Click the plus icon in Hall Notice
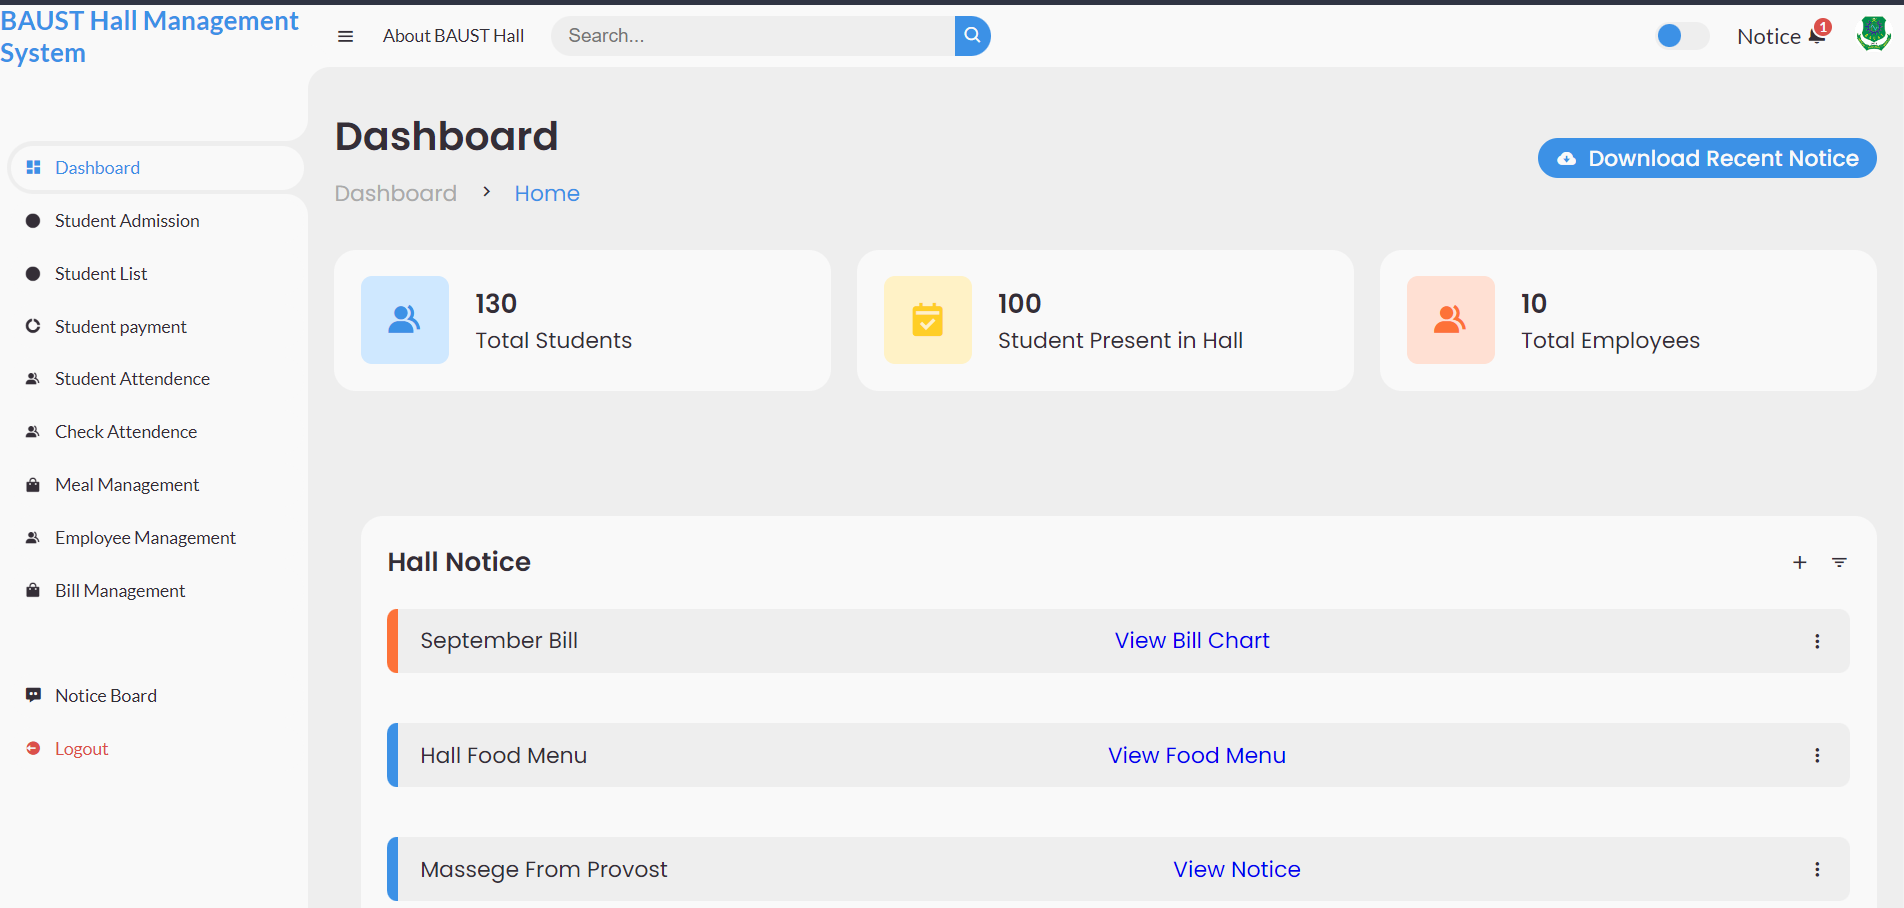Viewport: 1904px width, 908px height. click(x=1799, y=563)
